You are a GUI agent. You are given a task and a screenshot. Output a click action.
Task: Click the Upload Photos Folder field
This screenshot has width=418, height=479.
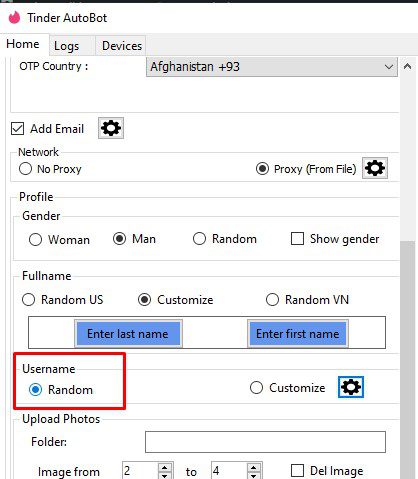pos(265,442)
